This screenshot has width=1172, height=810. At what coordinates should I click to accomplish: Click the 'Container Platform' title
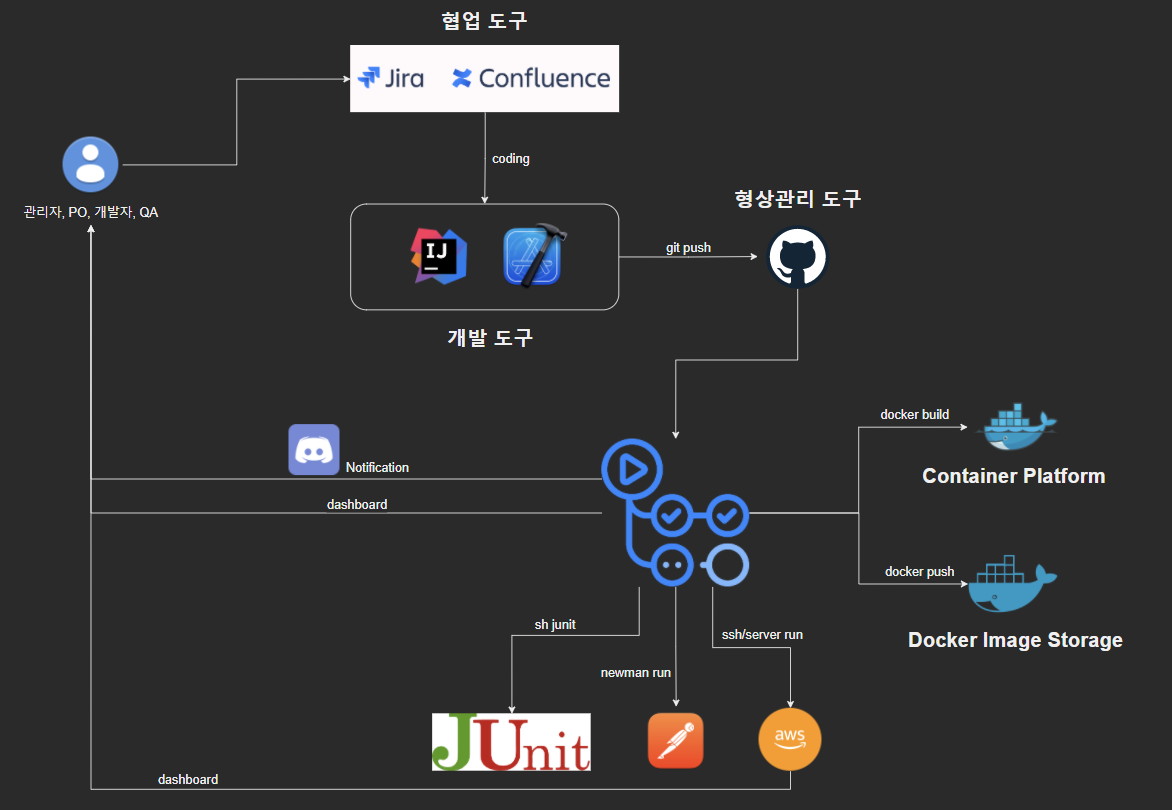(1014, 476)
